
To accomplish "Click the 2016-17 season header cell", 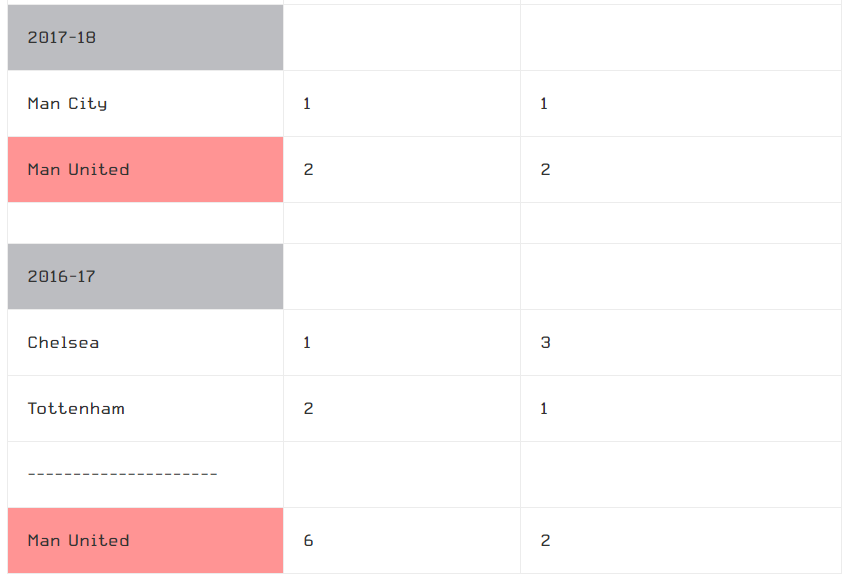I will click(145, 277).
